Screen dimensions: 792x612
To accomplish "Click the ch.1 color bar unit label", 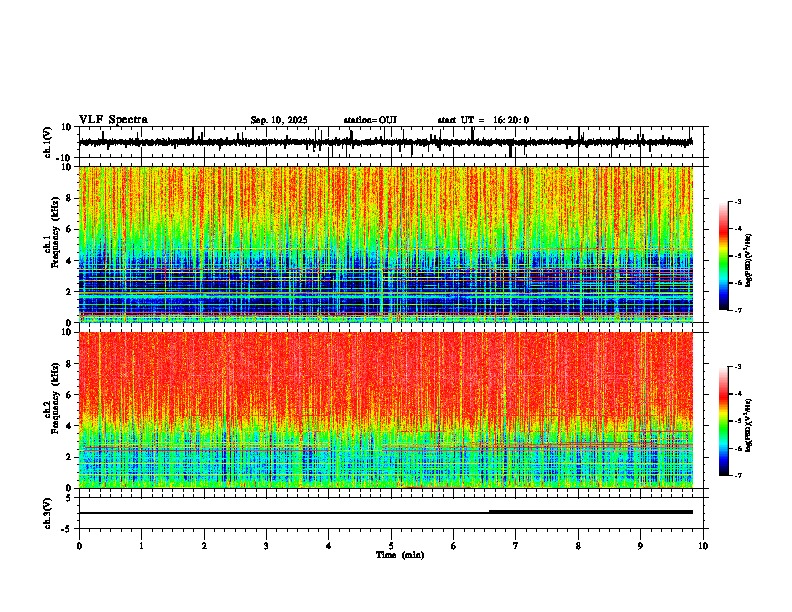I will pyautogui.click(x=749, y=260).
